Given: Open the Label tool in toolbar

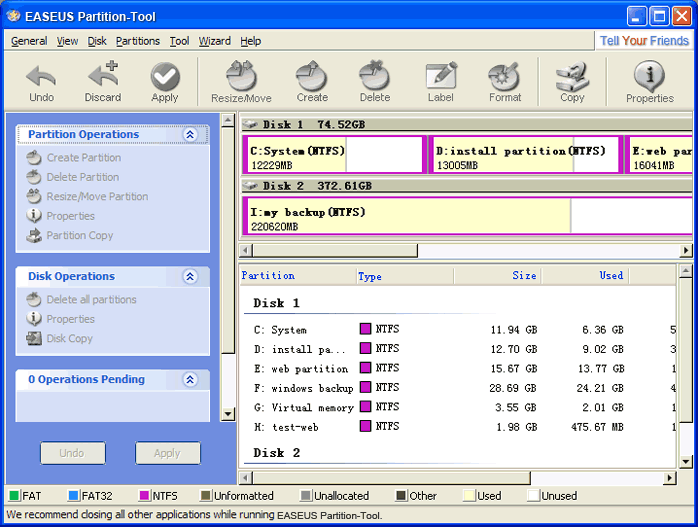Looking at the screenshot, I should tap(441, 81).
